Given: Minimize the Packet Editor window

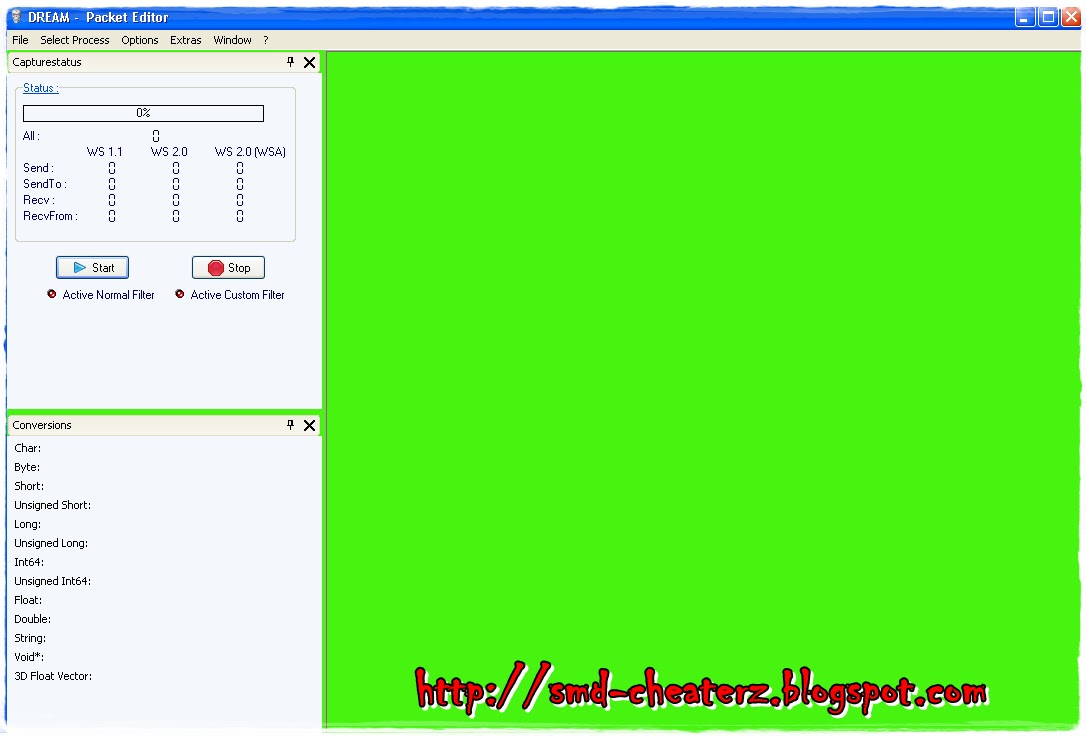Looking at the screenshot, I should pos(1025,17).
